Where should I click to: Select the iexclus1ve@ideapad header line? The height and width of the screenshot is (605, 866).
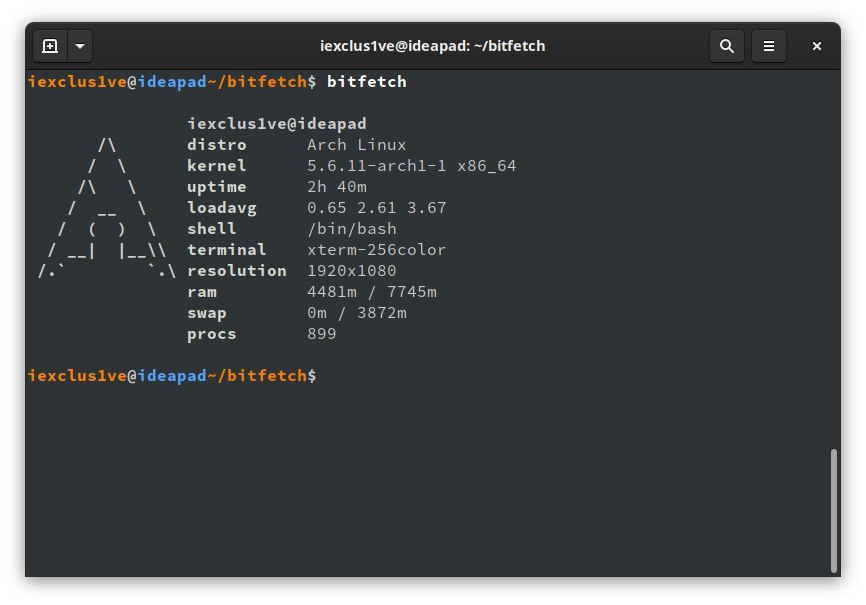point(277,123)
